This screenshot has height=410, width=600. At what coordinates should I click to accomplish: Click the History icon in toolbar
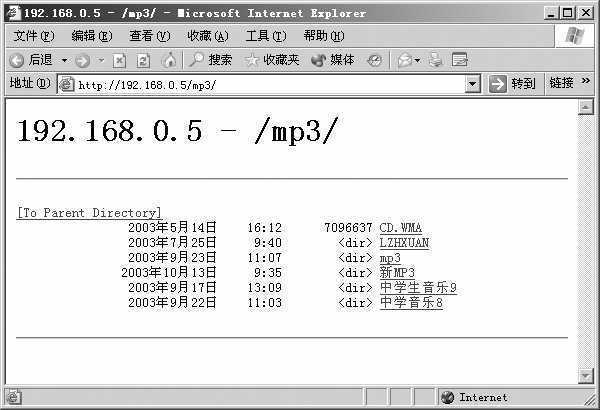point(374,60)
